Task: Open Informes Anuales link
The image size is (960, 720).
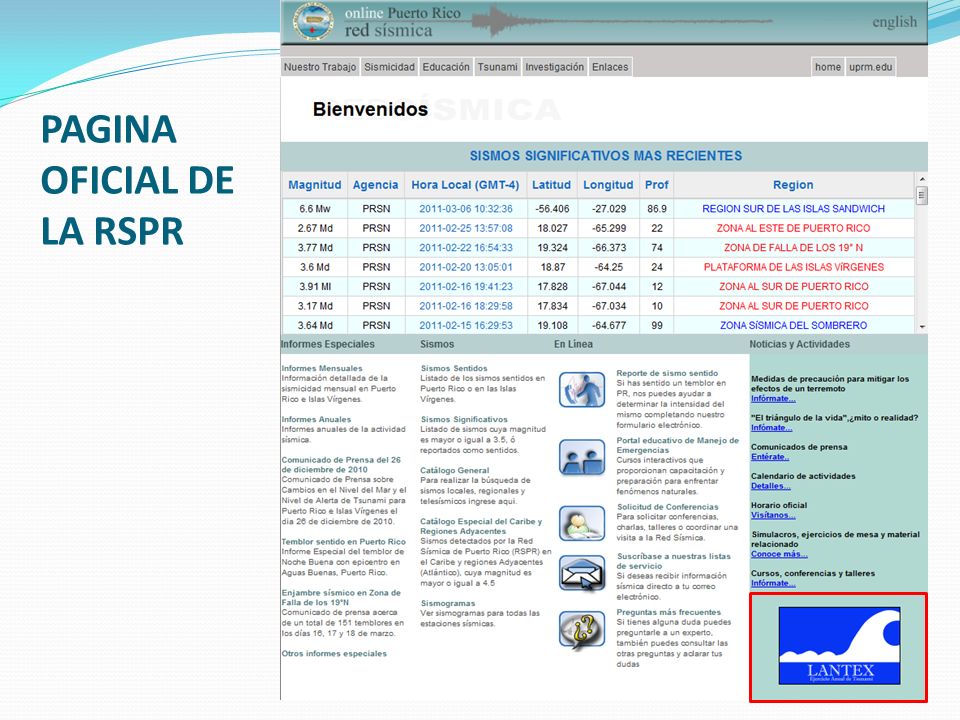Action: [x=316, y=419]
